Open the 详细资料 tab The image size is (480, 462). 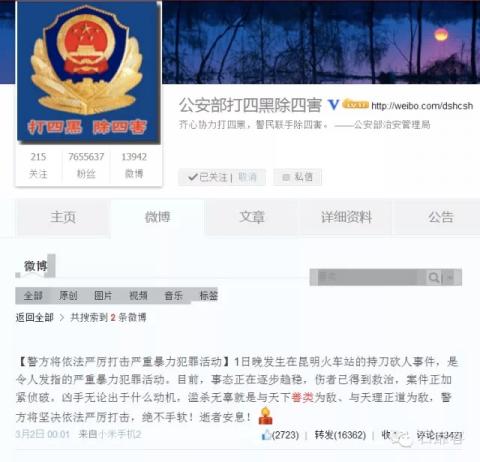pyautogui.click(x=346, y=217)
